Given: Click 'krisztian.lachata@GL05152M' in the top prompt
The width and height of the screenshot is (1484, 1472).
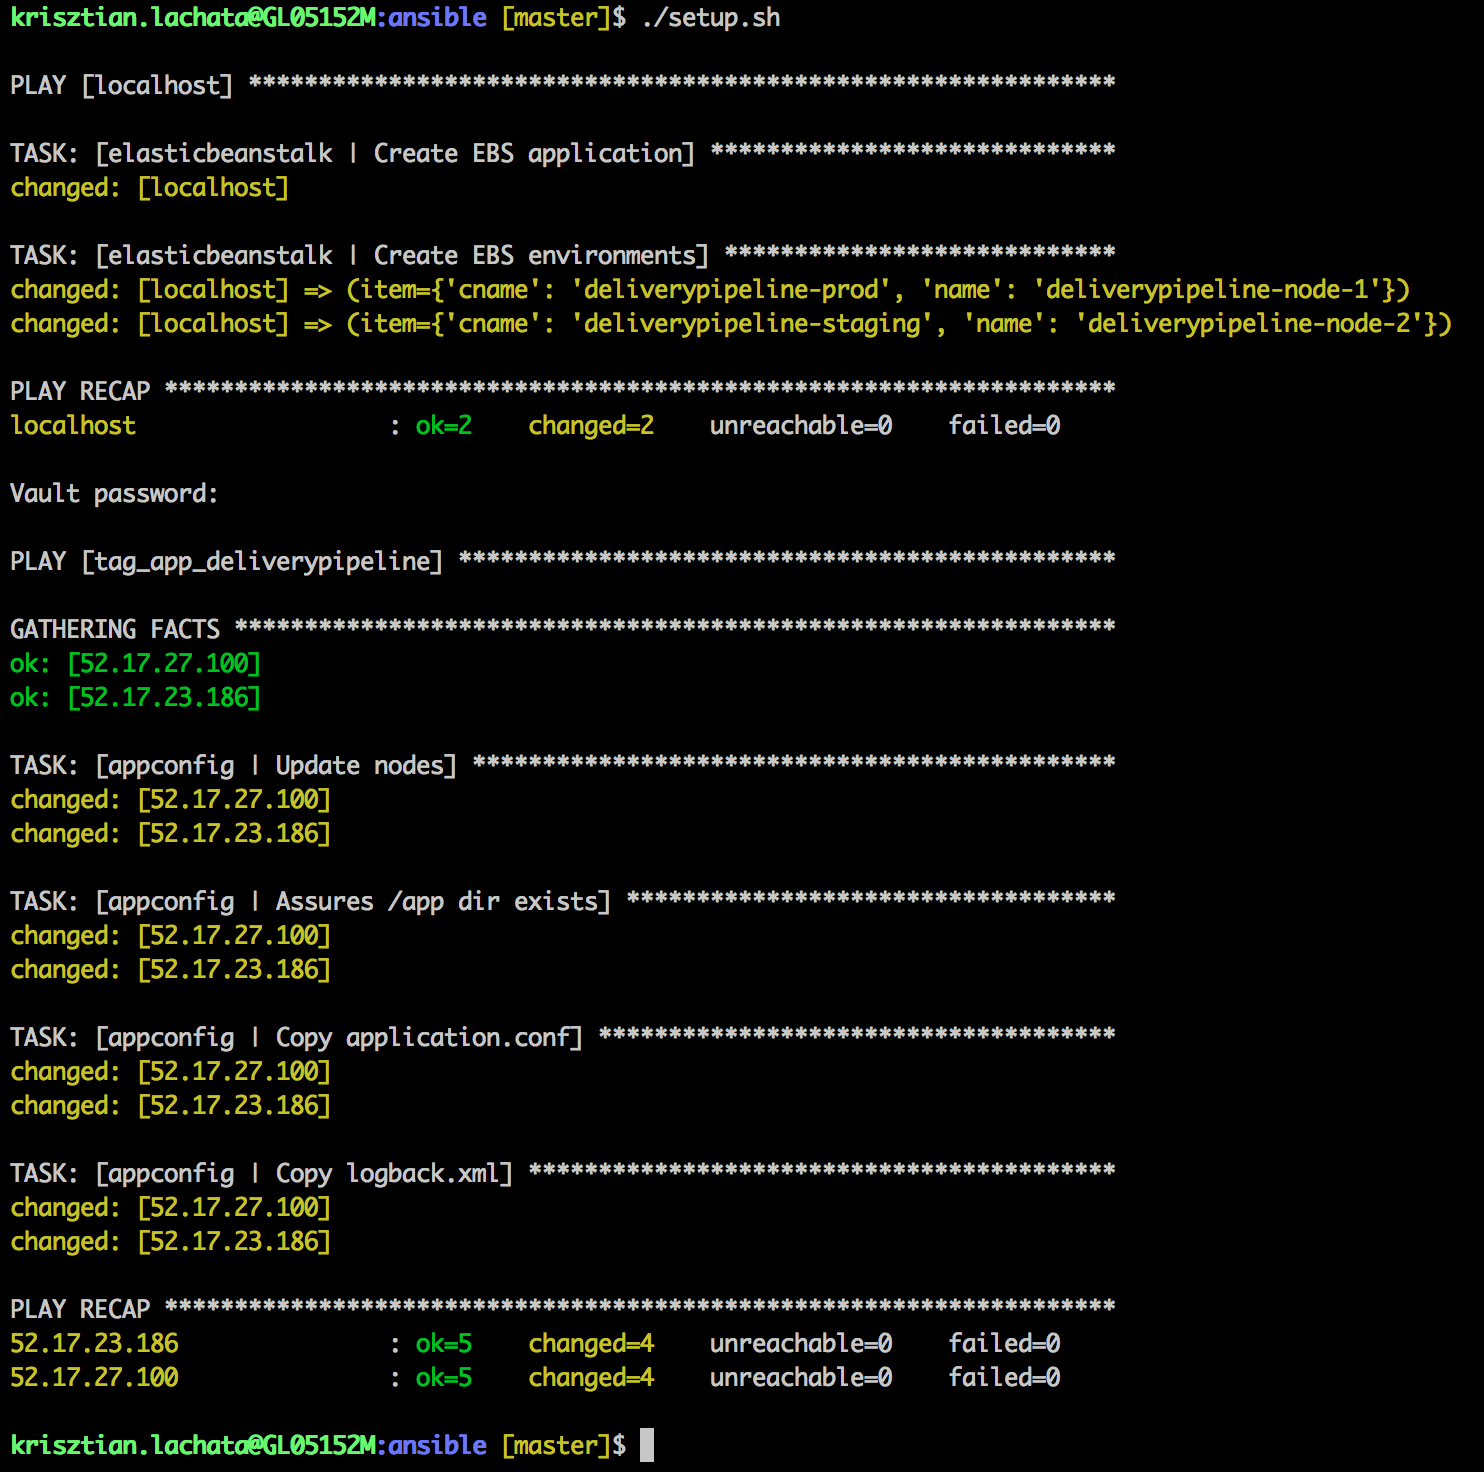Looking at the screenshot, I should coord(194,18).
